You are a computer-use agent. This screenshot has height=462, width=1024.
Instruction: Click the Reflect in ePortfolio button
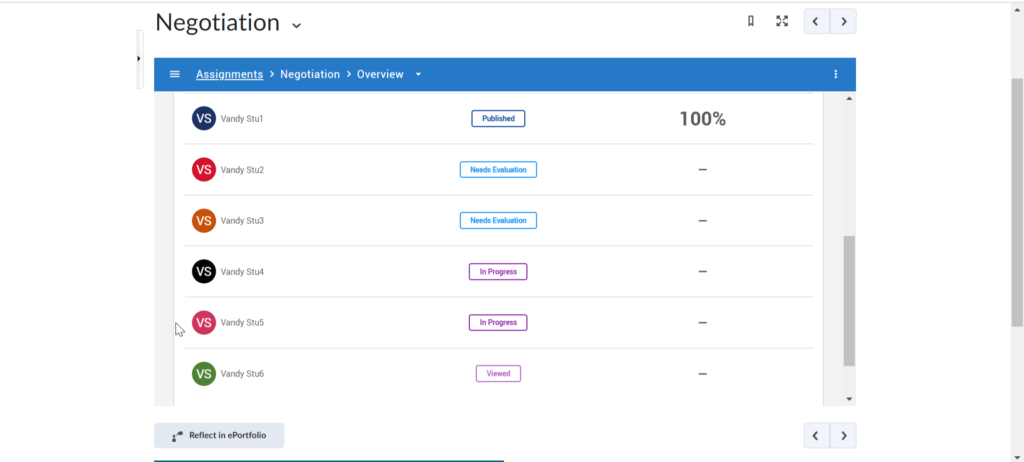coord(219,435)
